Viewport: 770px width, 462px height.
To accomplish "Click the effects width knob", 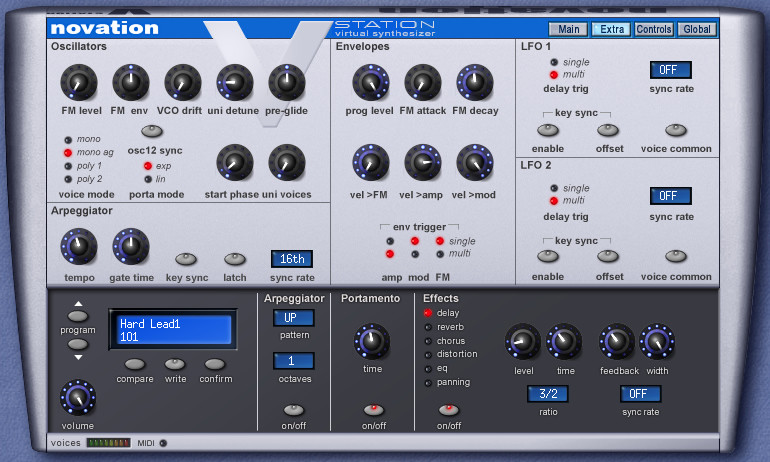I will tap(657, 341).
